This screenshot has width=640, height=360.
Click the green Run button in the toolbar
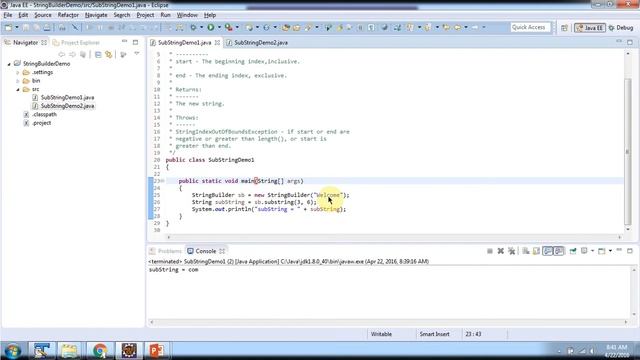coord(211,27)
